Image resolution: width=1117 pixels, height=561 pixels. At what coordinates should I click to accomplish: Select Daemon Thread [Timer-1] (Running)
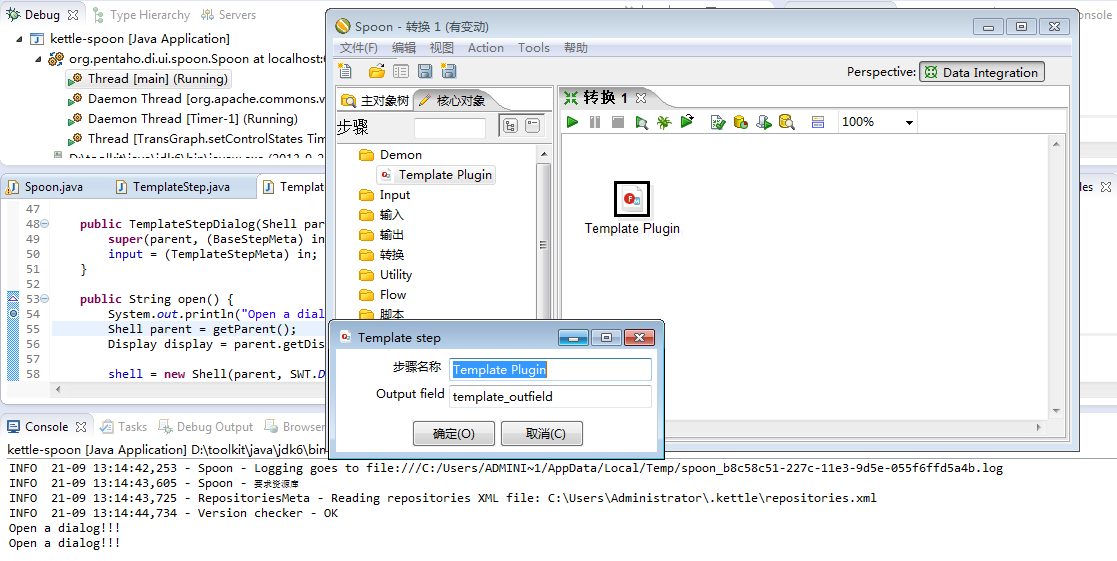click(183, 119)
